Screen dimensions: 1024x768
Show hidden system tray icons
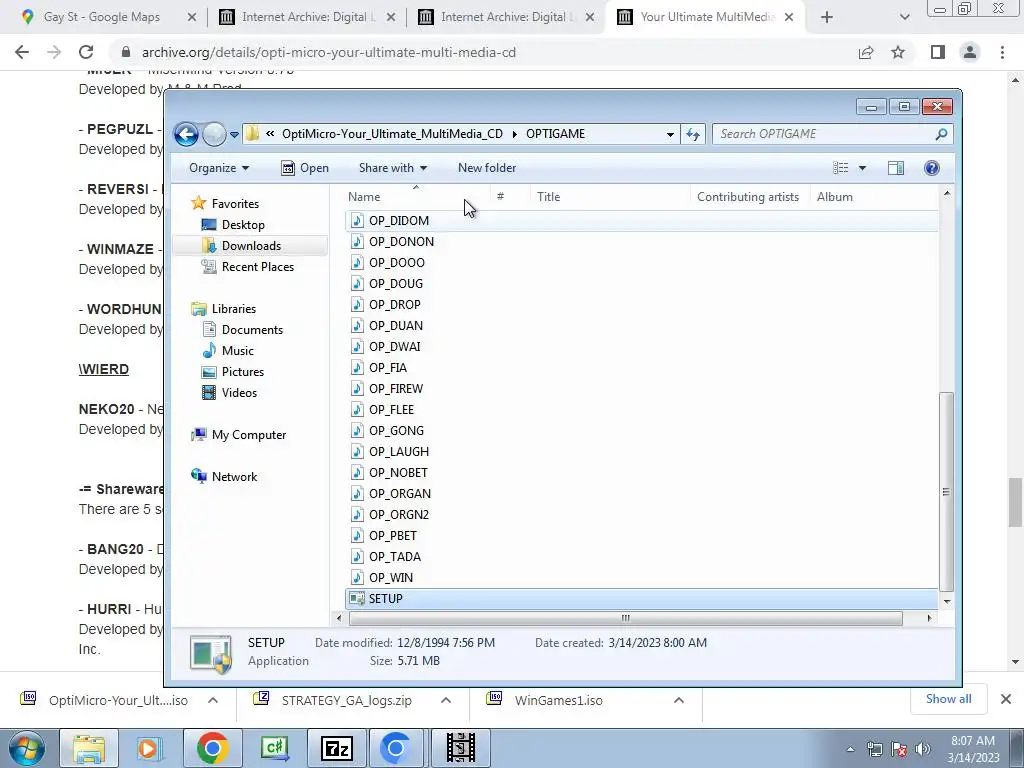(x=850, y=749)
